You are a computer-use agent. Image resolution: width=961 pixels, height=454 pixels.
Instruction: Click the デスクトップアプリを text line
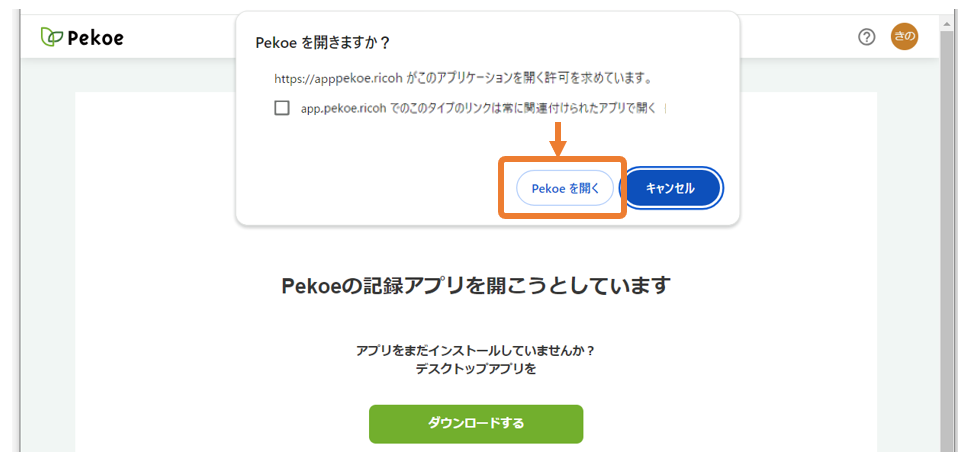pos(476,369)
